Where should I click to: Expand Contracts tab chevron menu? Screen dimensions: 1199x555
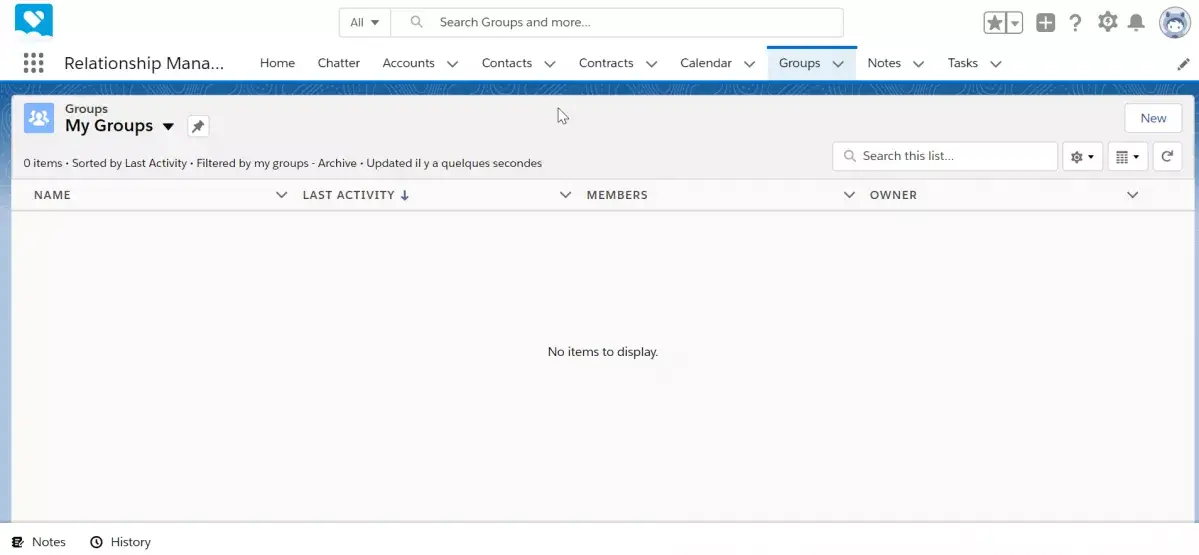click(651, 64)
